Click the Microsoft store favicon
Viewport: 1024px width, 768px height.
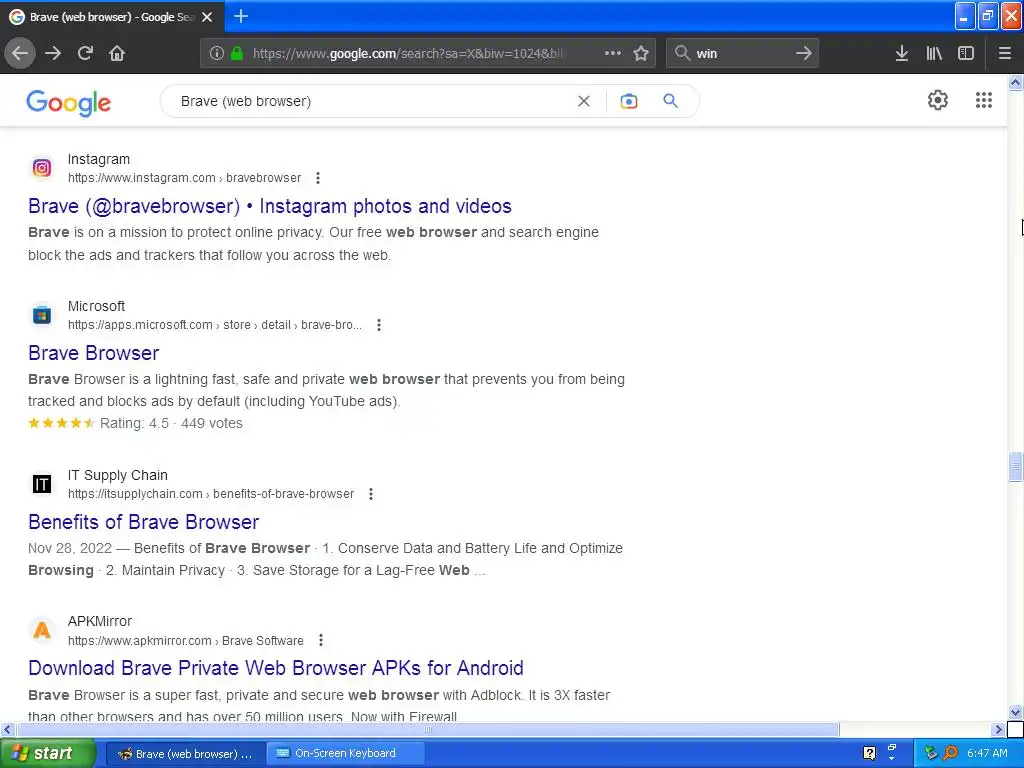pyautogui.click(x=42, y=315)
